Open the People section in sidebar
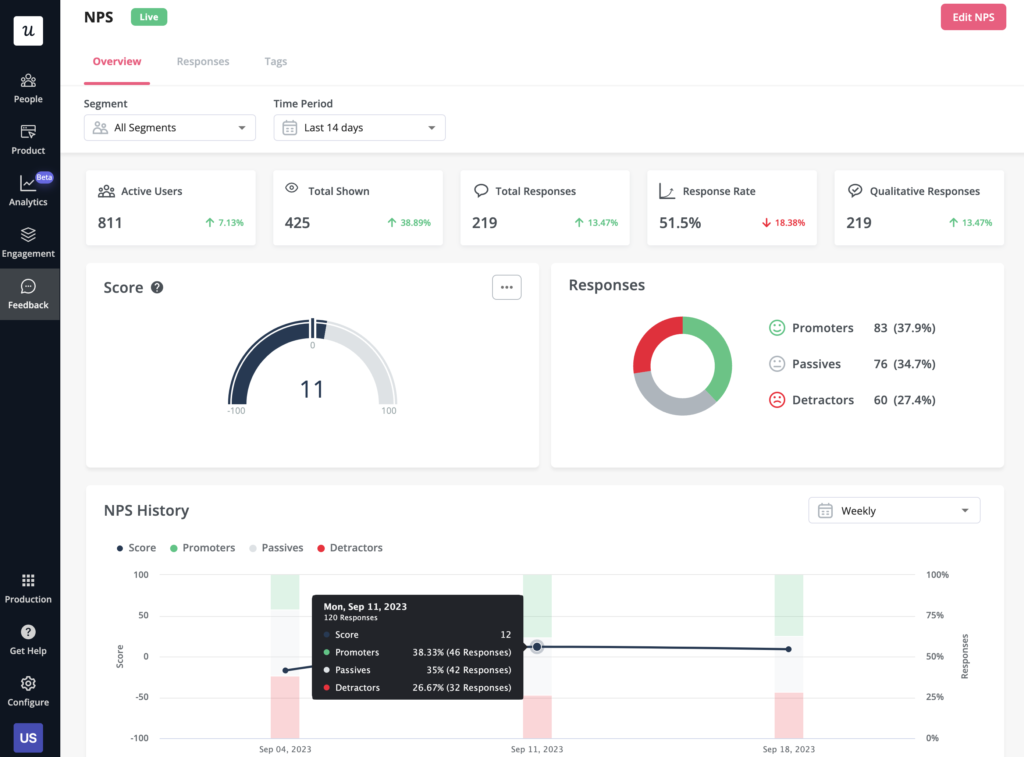 click(28, 87)
